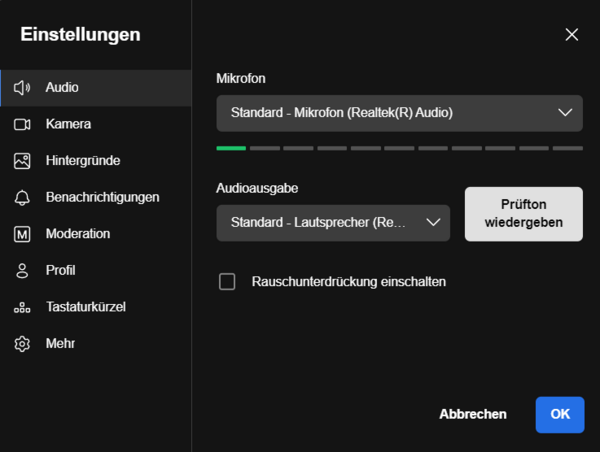Screen dimensions: 600x452
Task: Click the Profil person icon
Action: pos(22,271)
